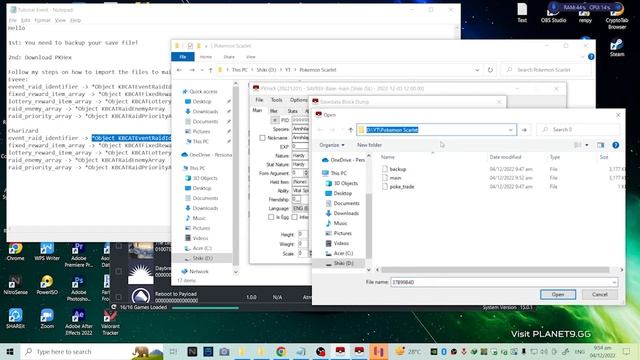Select Network in Explorer navigation pane
This screenshot has width=640, height=360.
[195, 271]
